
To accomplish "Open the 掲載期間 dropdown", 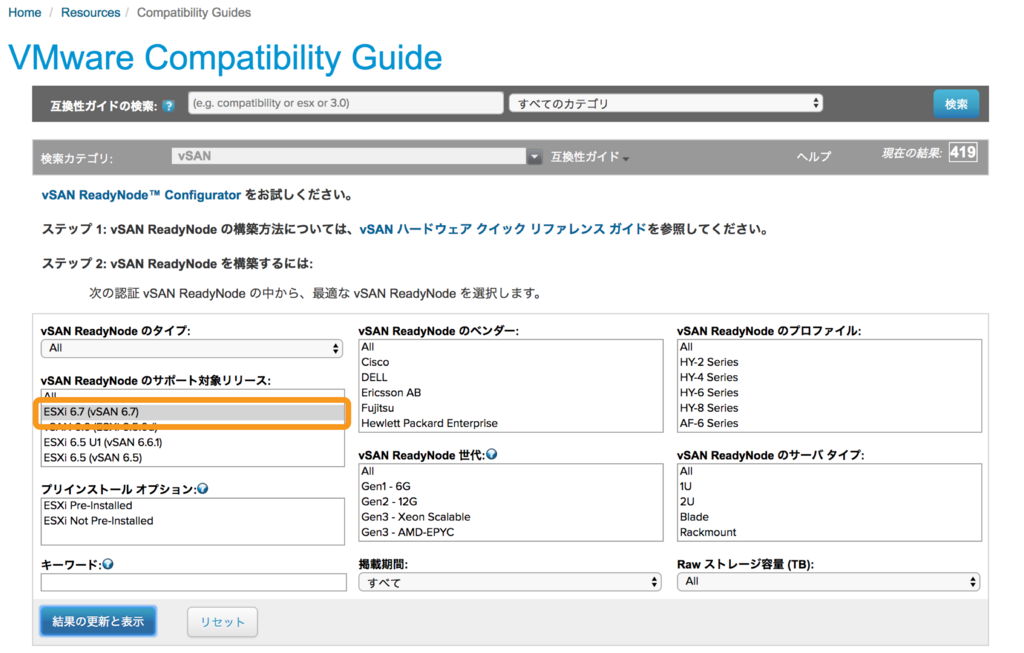I will pos(509,582).
